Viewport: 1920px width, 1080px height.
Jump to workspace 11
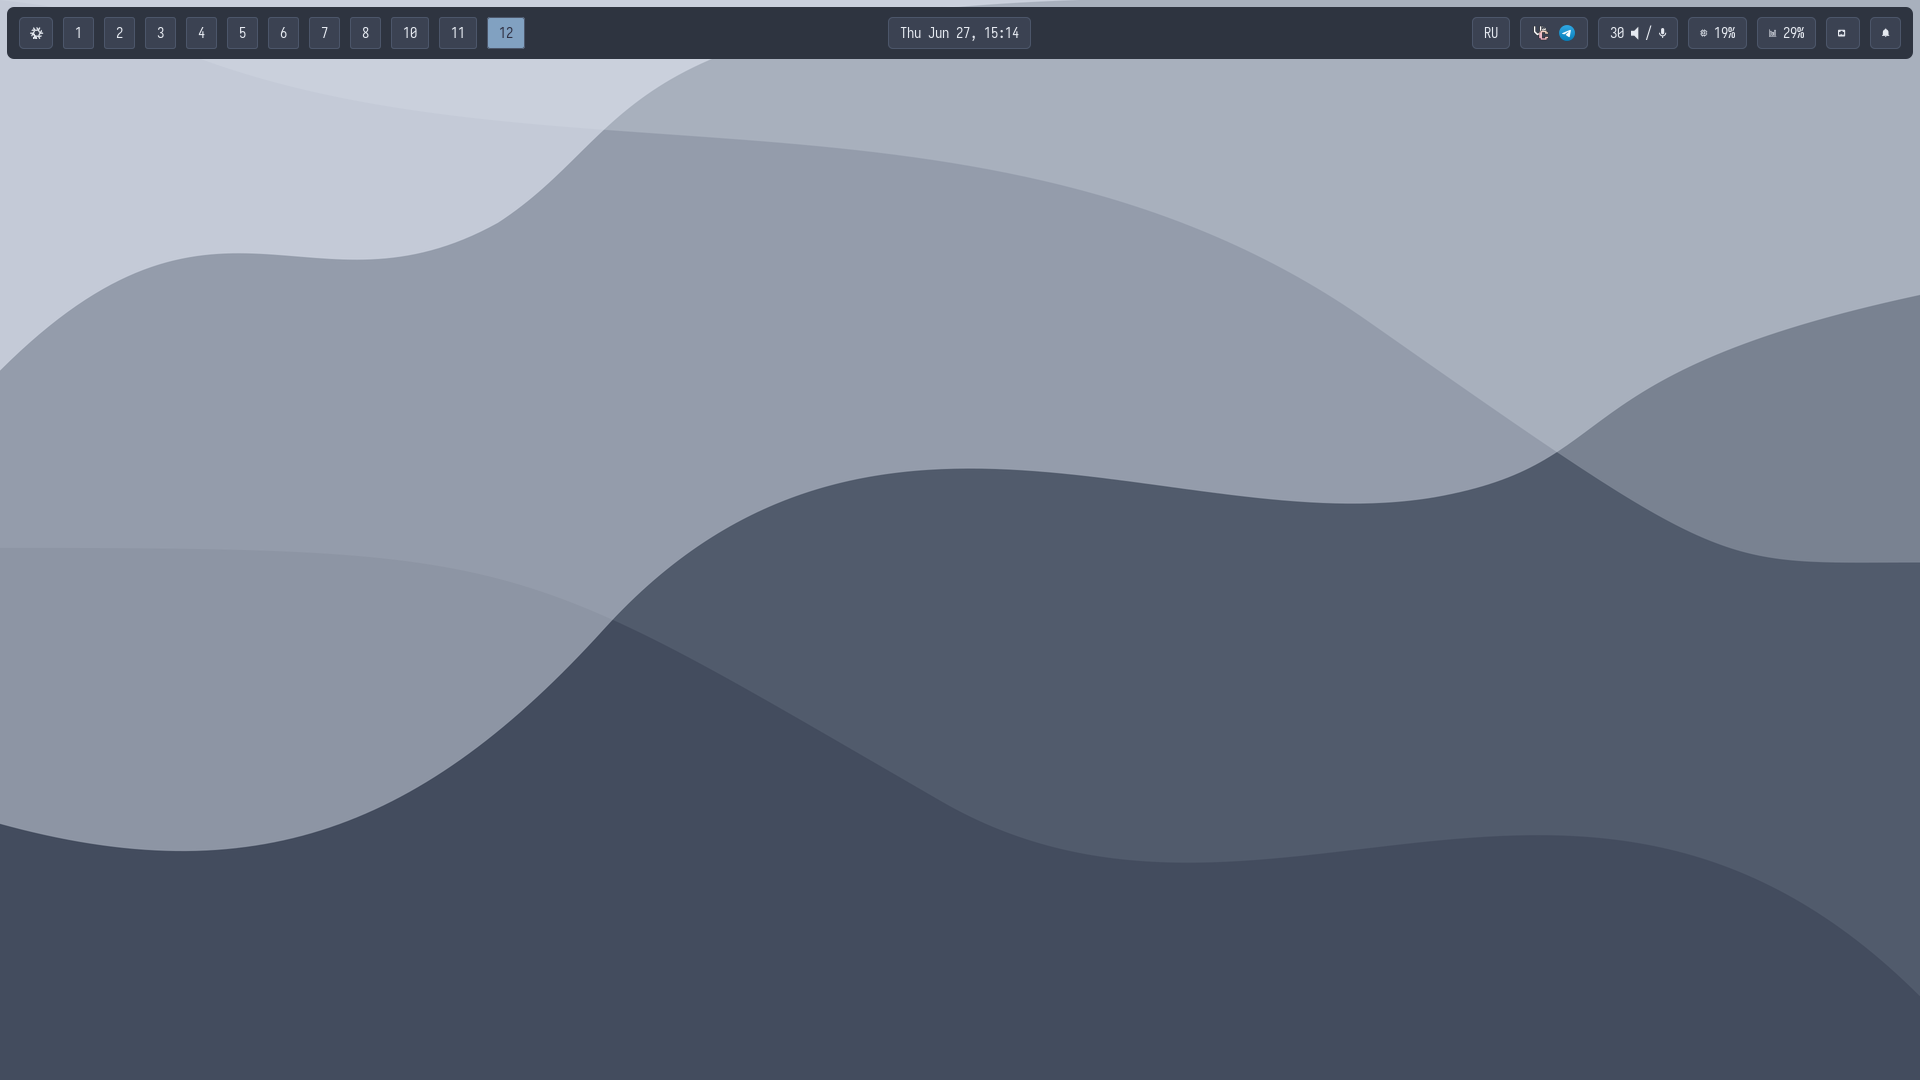coord(457,33)
